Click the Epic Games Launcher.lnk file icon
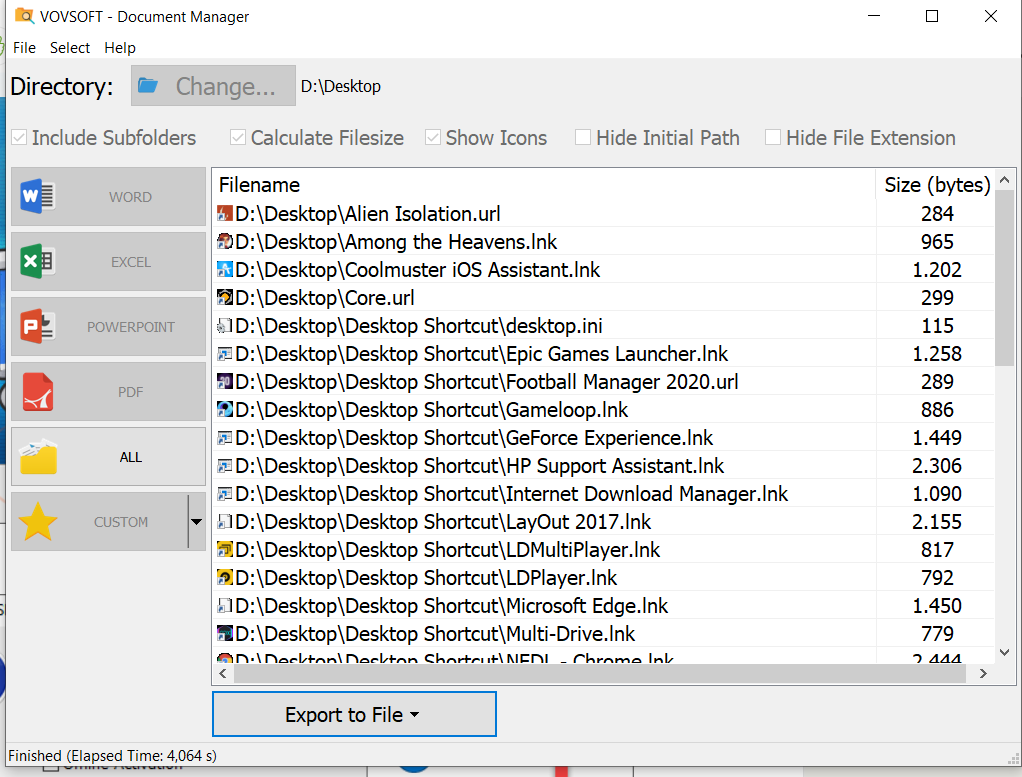Image resolution: width=1022 pixels, height=777 pixels. click(x=225, y=354)
